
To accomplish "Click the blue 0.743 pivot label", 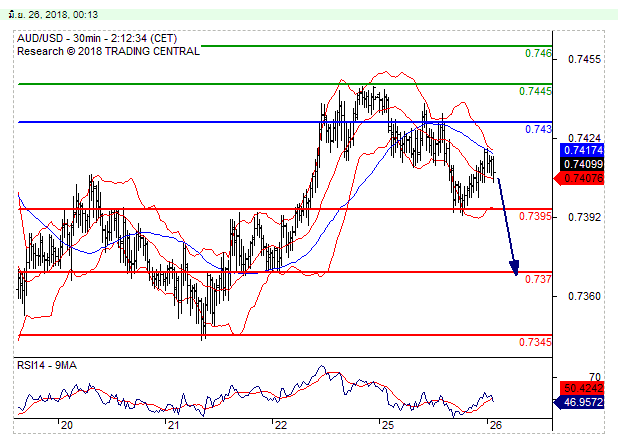I will click(538, 129).
